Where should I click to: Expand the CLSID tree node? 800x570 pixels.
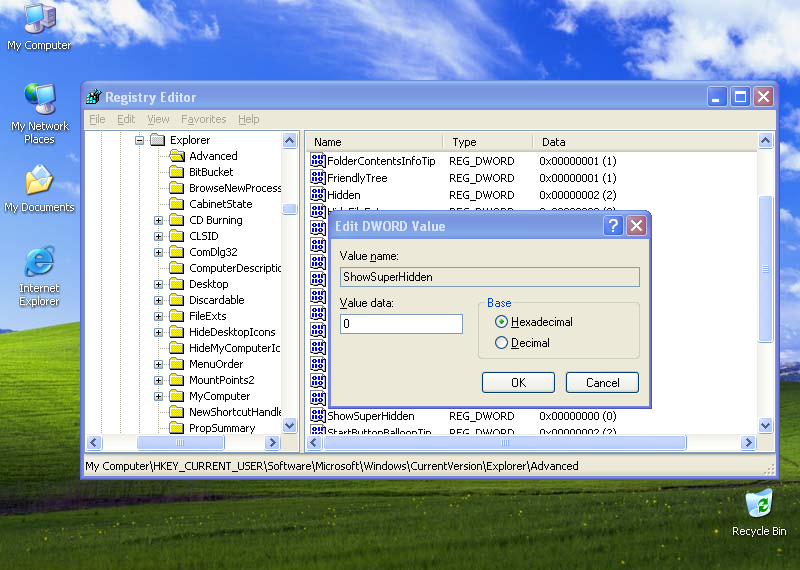158,236
